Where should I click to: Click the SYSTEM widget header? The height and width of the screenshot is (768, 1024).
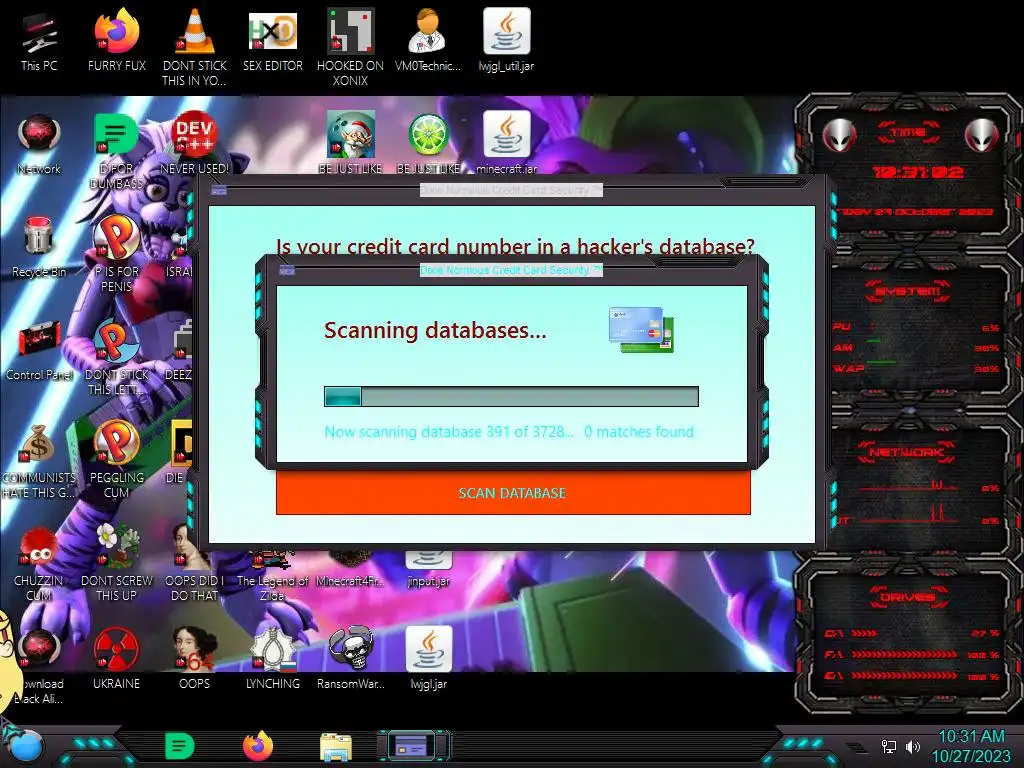pos(907,291)
